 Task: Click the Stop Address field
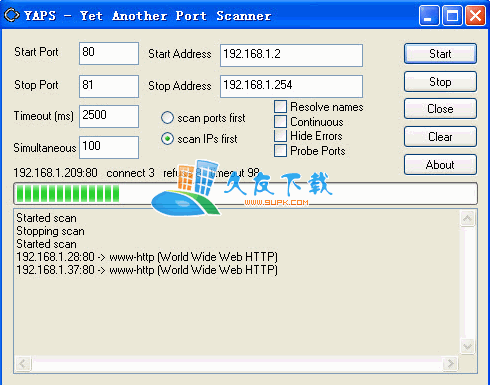(291, 86)
